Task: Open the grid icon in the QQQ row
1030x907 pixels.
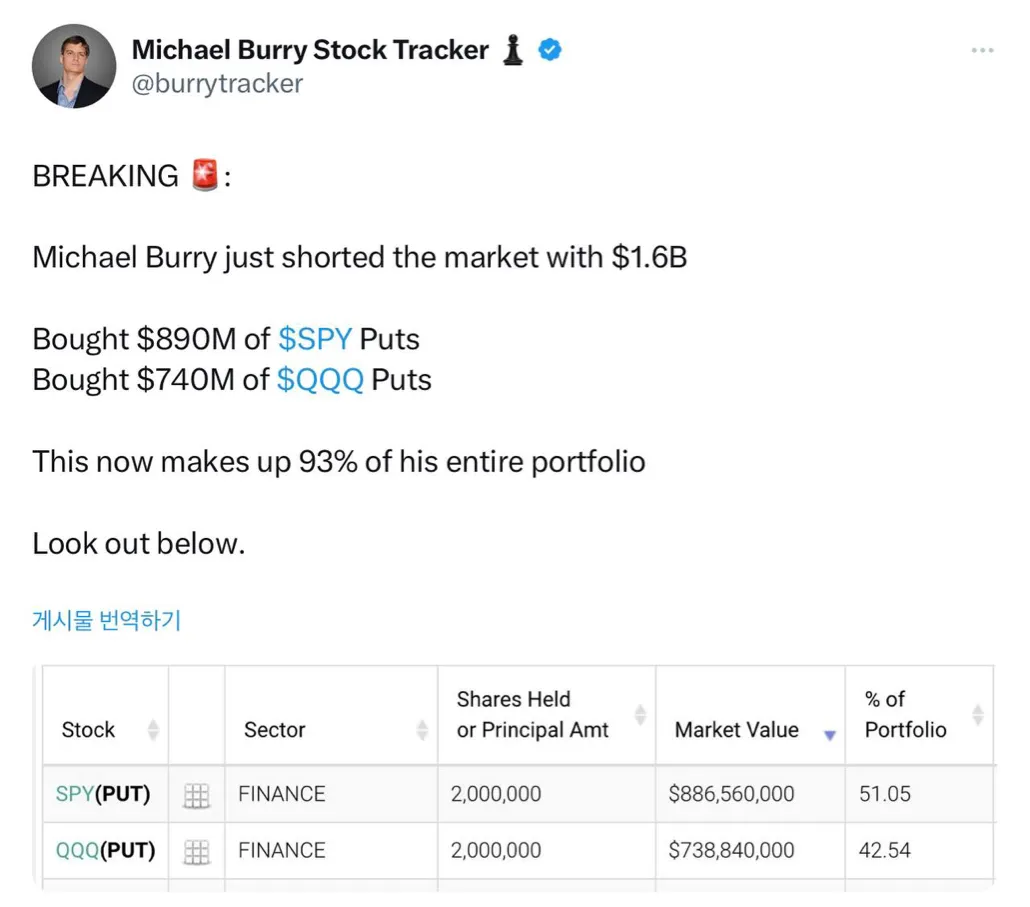Action: tap(197, 851)
